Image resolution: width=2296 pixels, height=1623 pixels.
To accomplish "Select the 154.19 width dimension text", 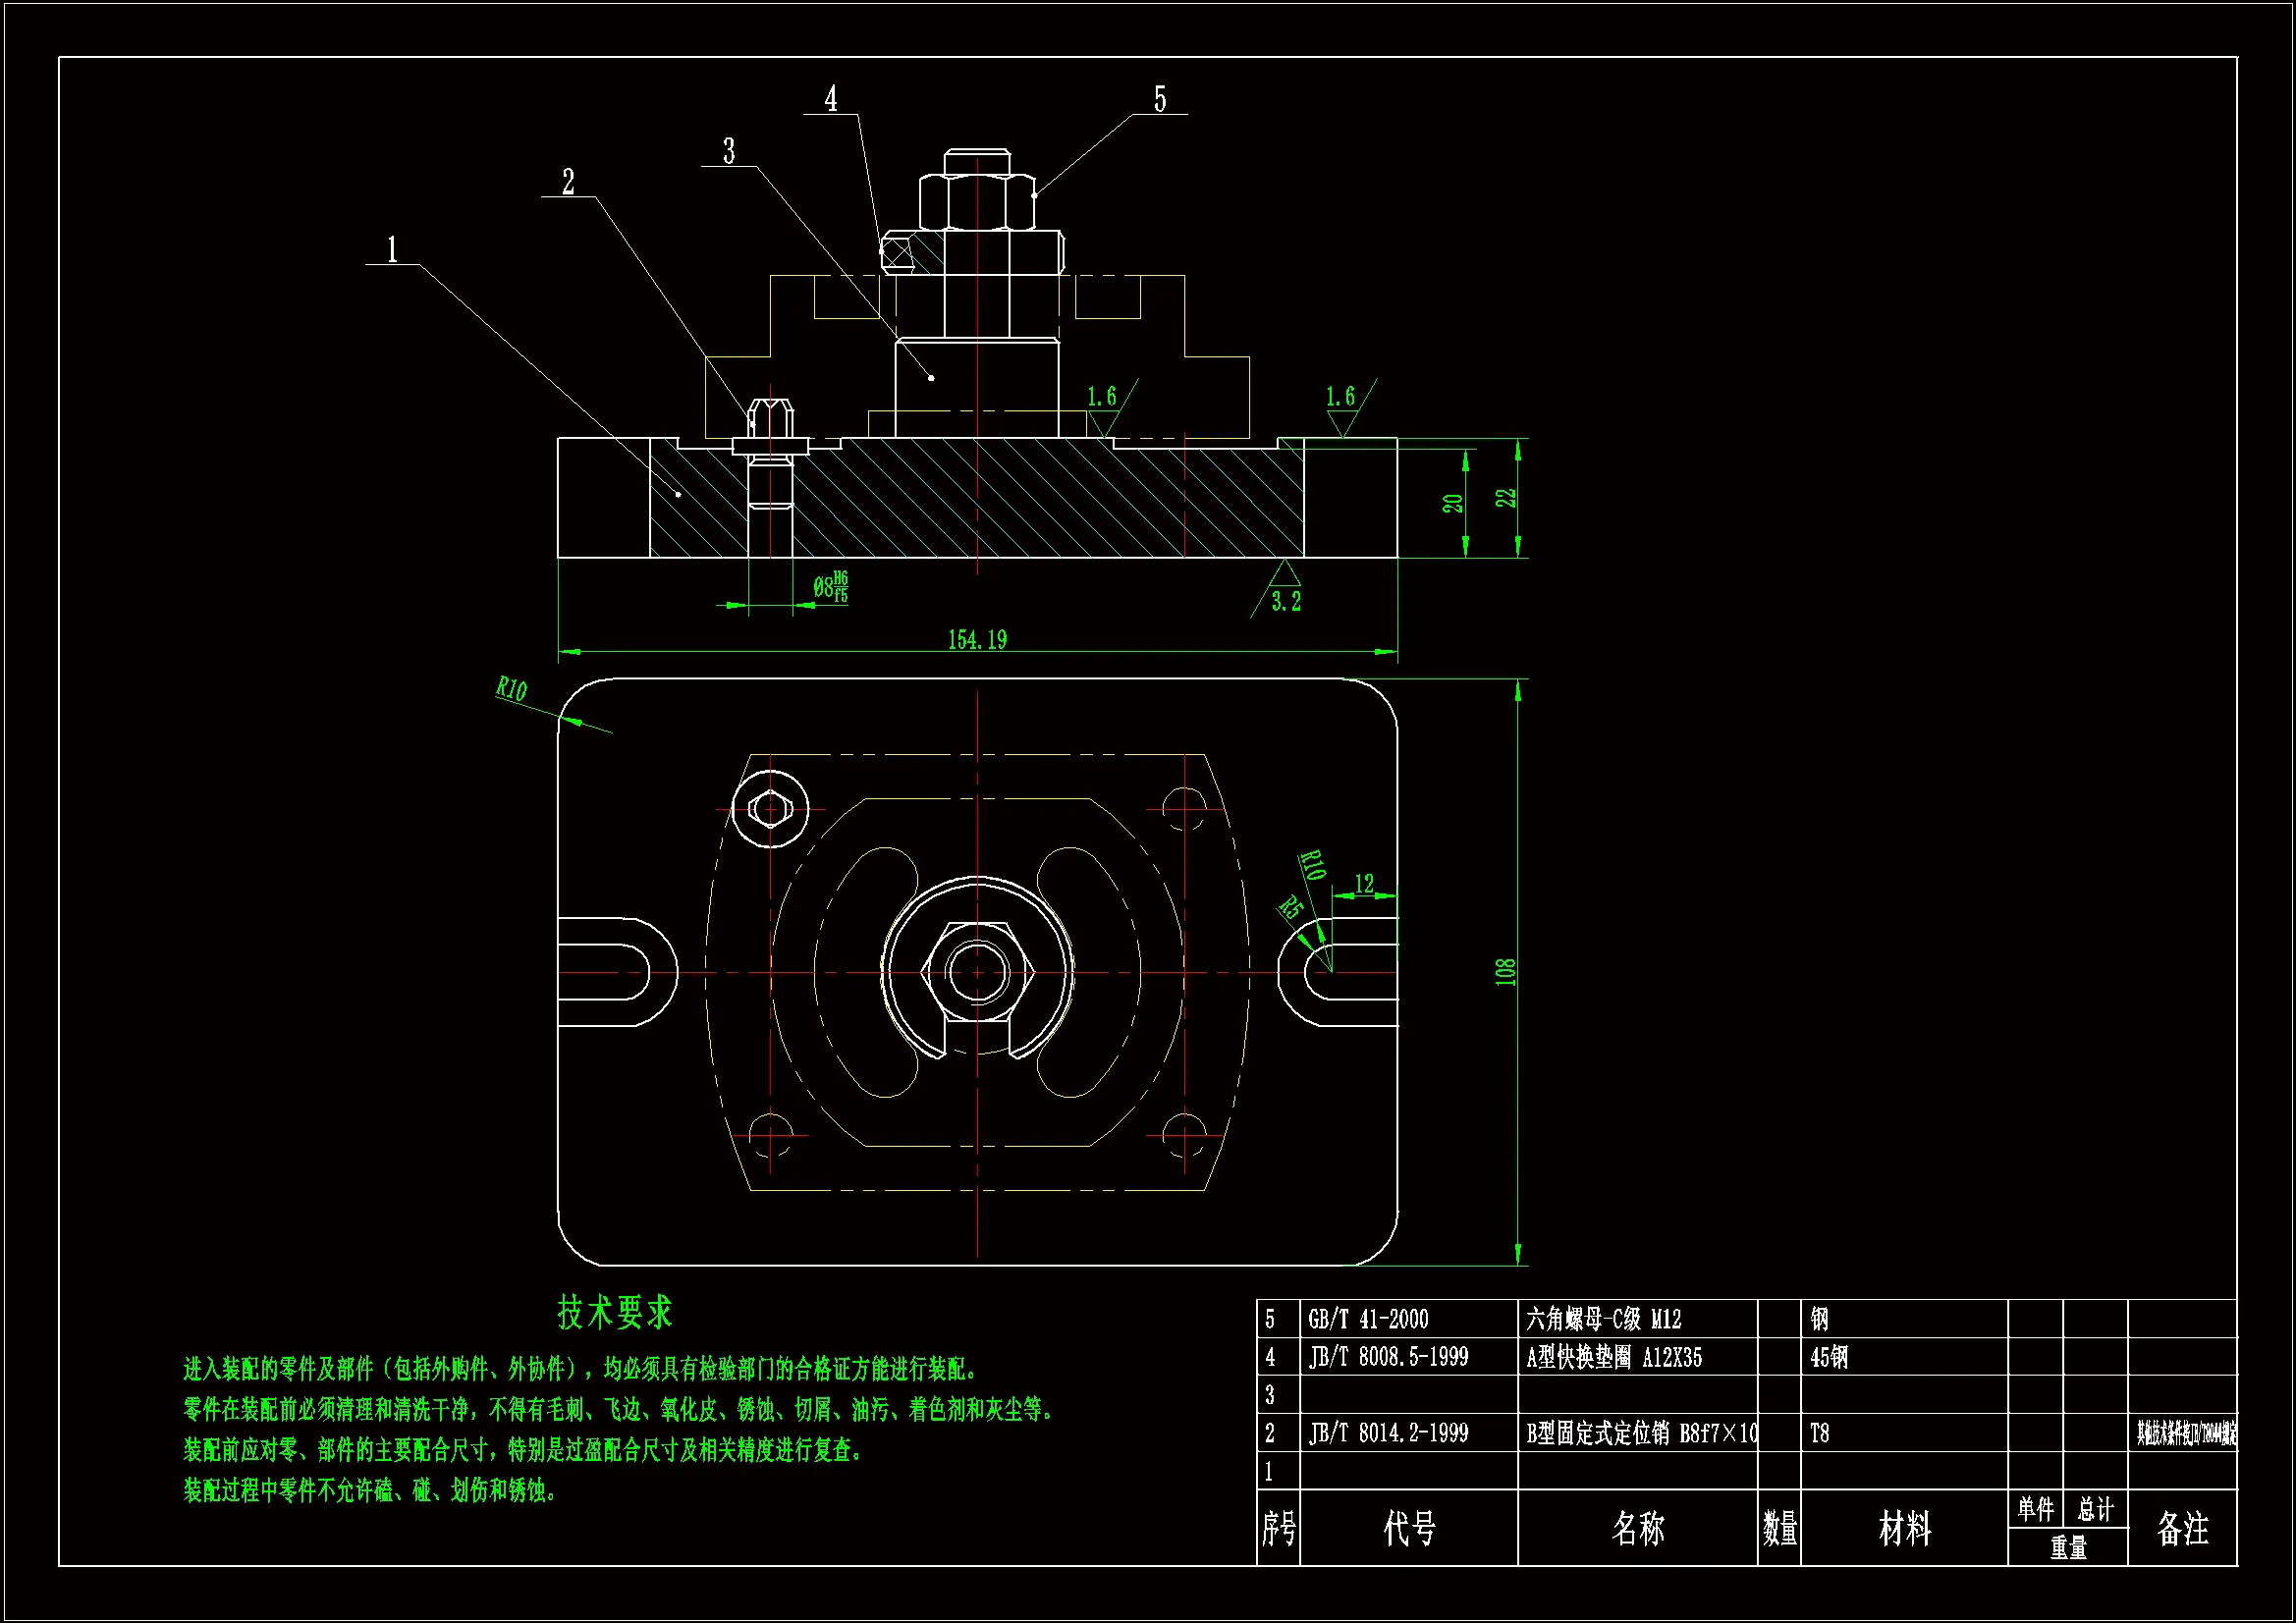I will tap(977, 640).
